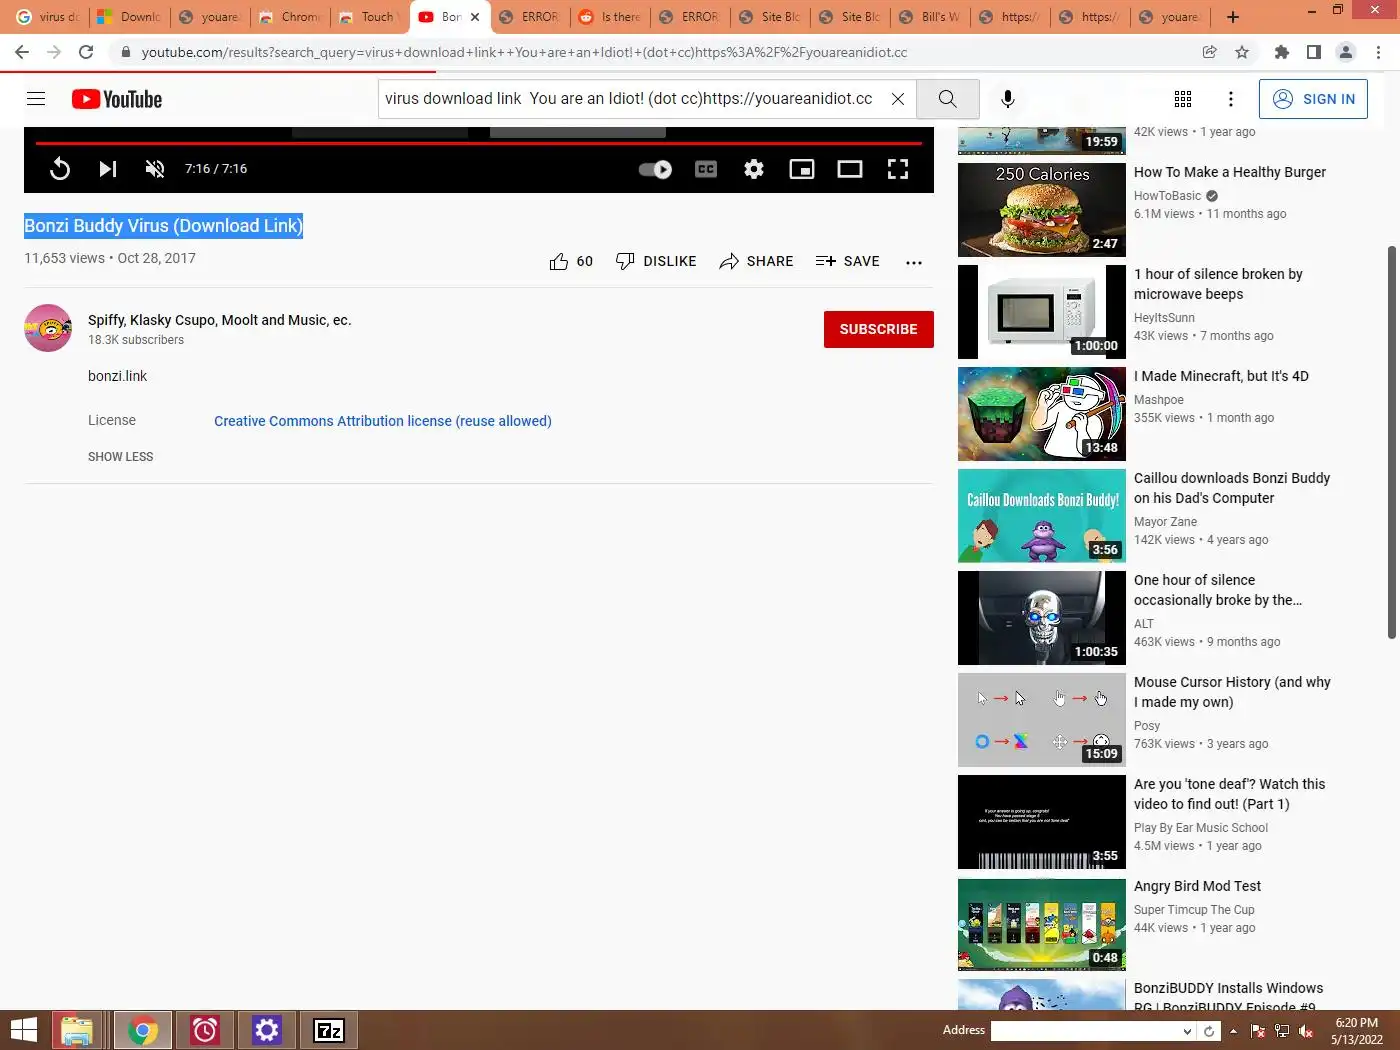The height and width of the screenshot is (1050, 1400).
Task: Seek on the red video progress bar
Action: (x=478, y=143)
